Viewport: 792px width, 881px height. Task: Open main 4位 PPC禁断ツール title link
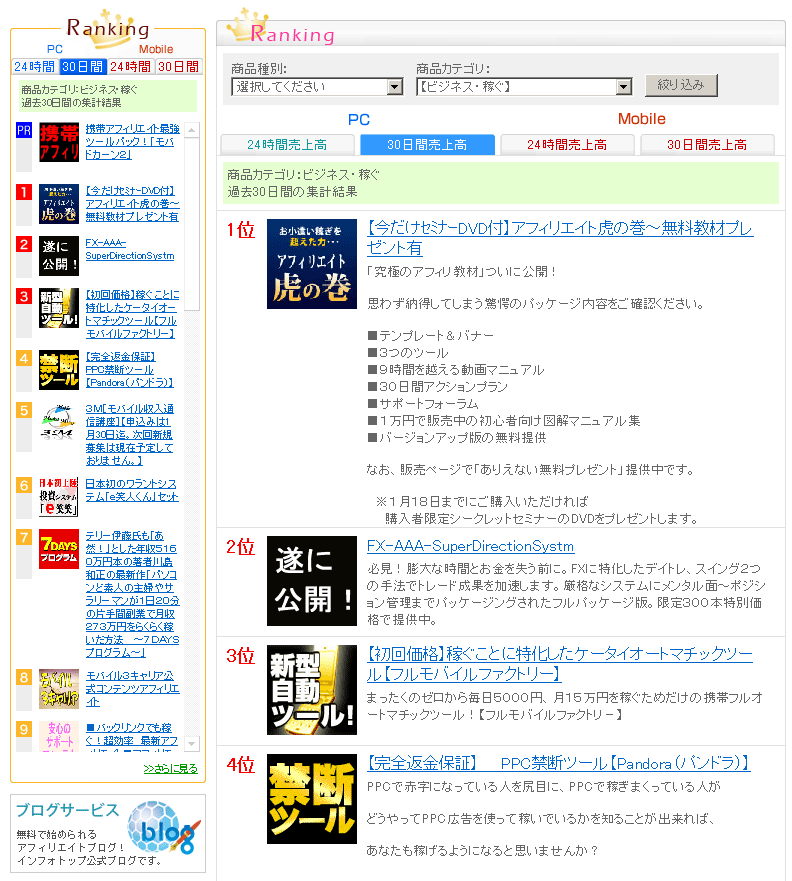tap(558, 763)
